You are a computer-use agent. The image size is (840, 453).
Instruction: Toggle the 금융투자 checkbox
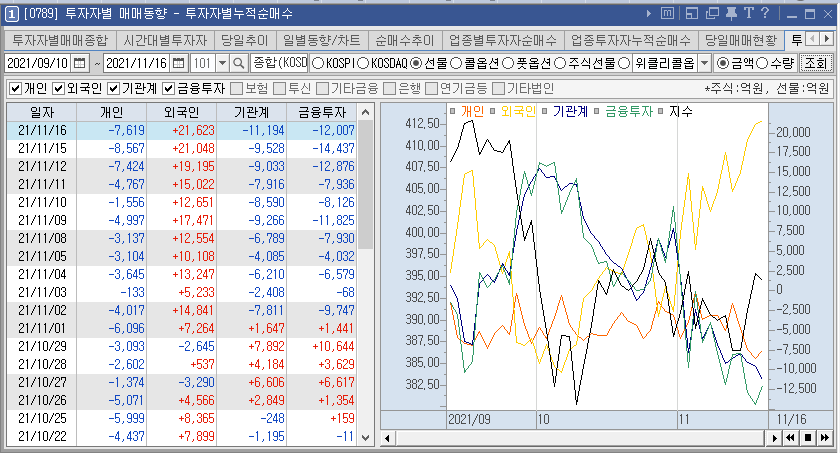pos(168,88)
